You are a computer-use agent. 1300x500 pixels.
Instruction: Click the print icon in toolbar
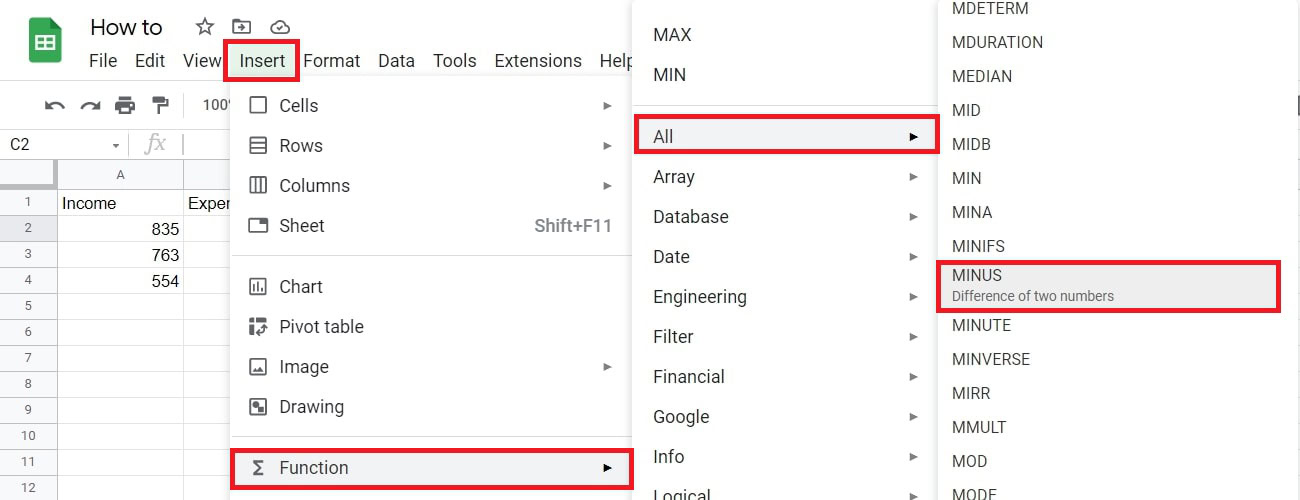(x=125, y=105)
